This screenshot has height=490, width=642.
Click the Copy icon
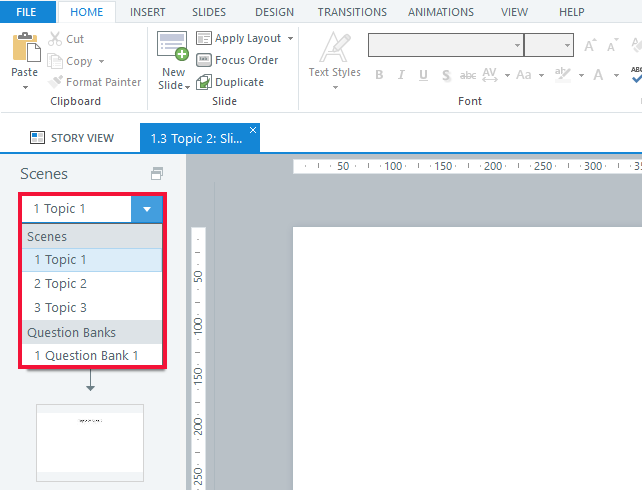click(x=55, y=61)
